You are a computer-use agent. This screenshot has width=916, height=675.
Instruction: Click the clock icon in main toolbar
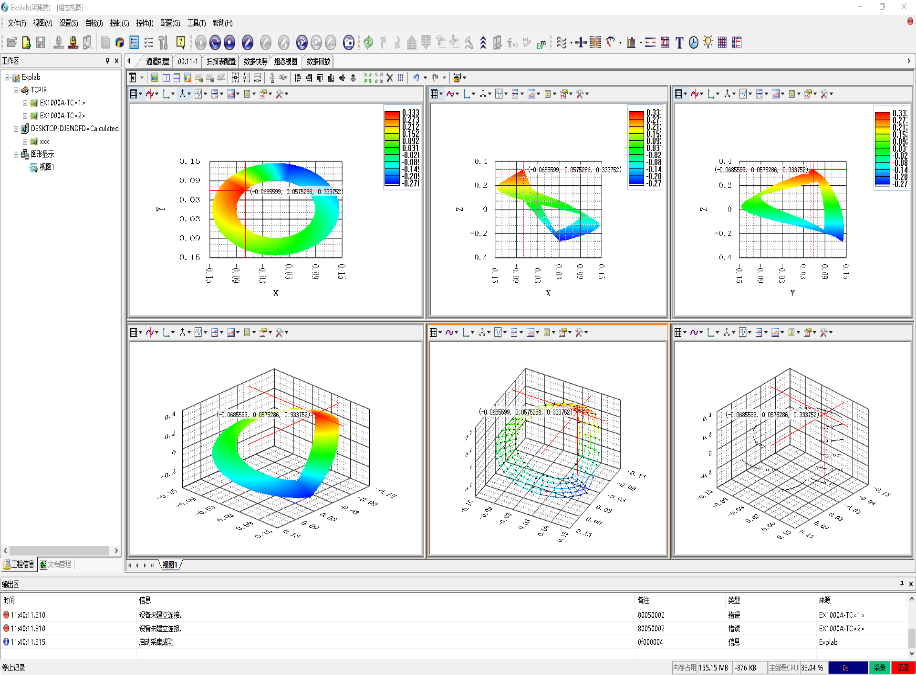pos(693,42)
